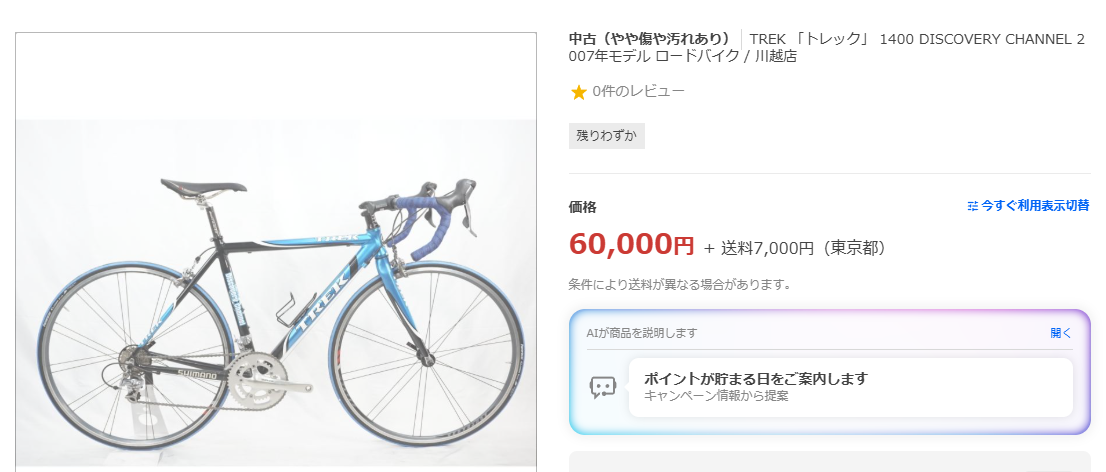Click the 60,000円 price

(x=631, y=244)
